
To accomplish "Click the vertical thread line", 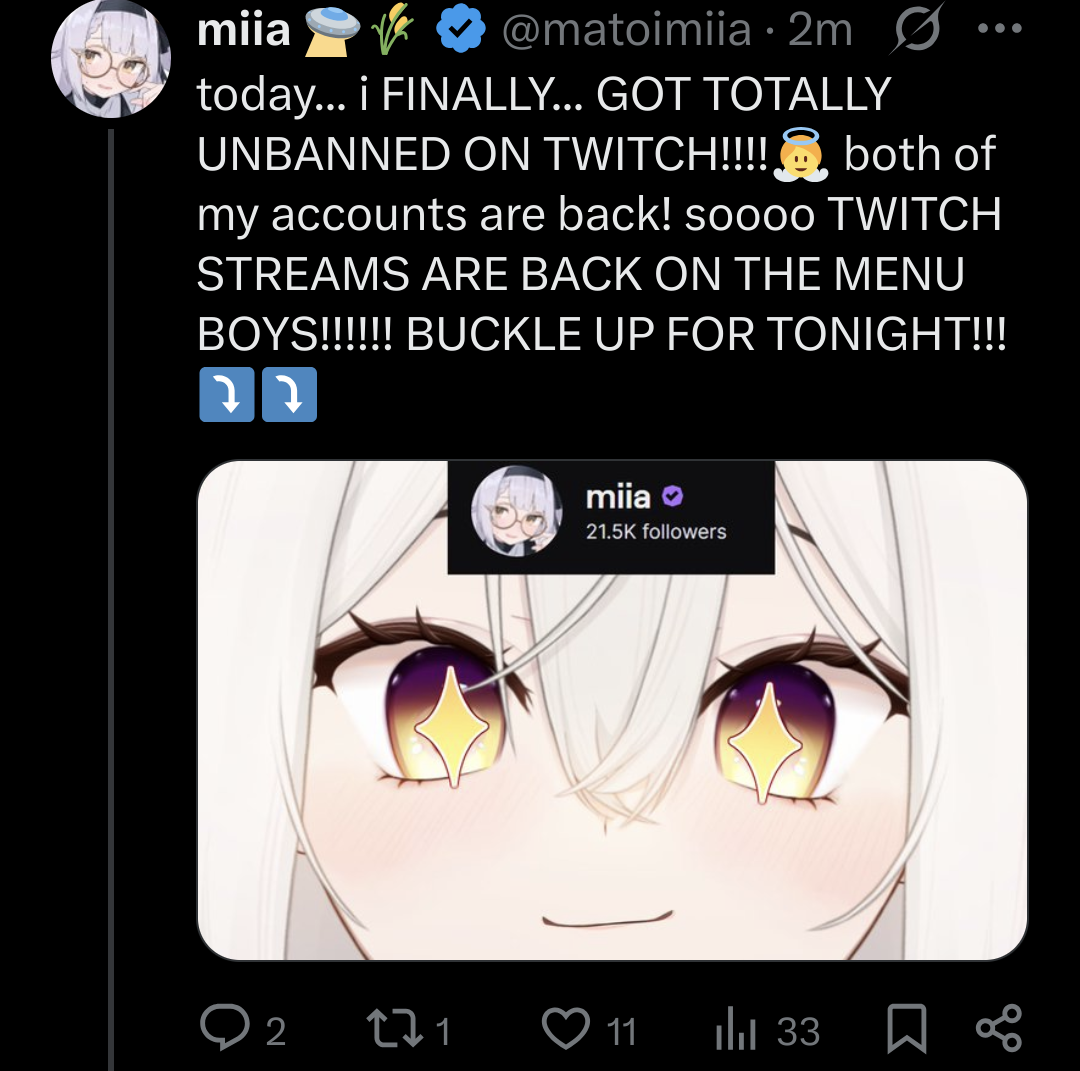I will [111, 599].
